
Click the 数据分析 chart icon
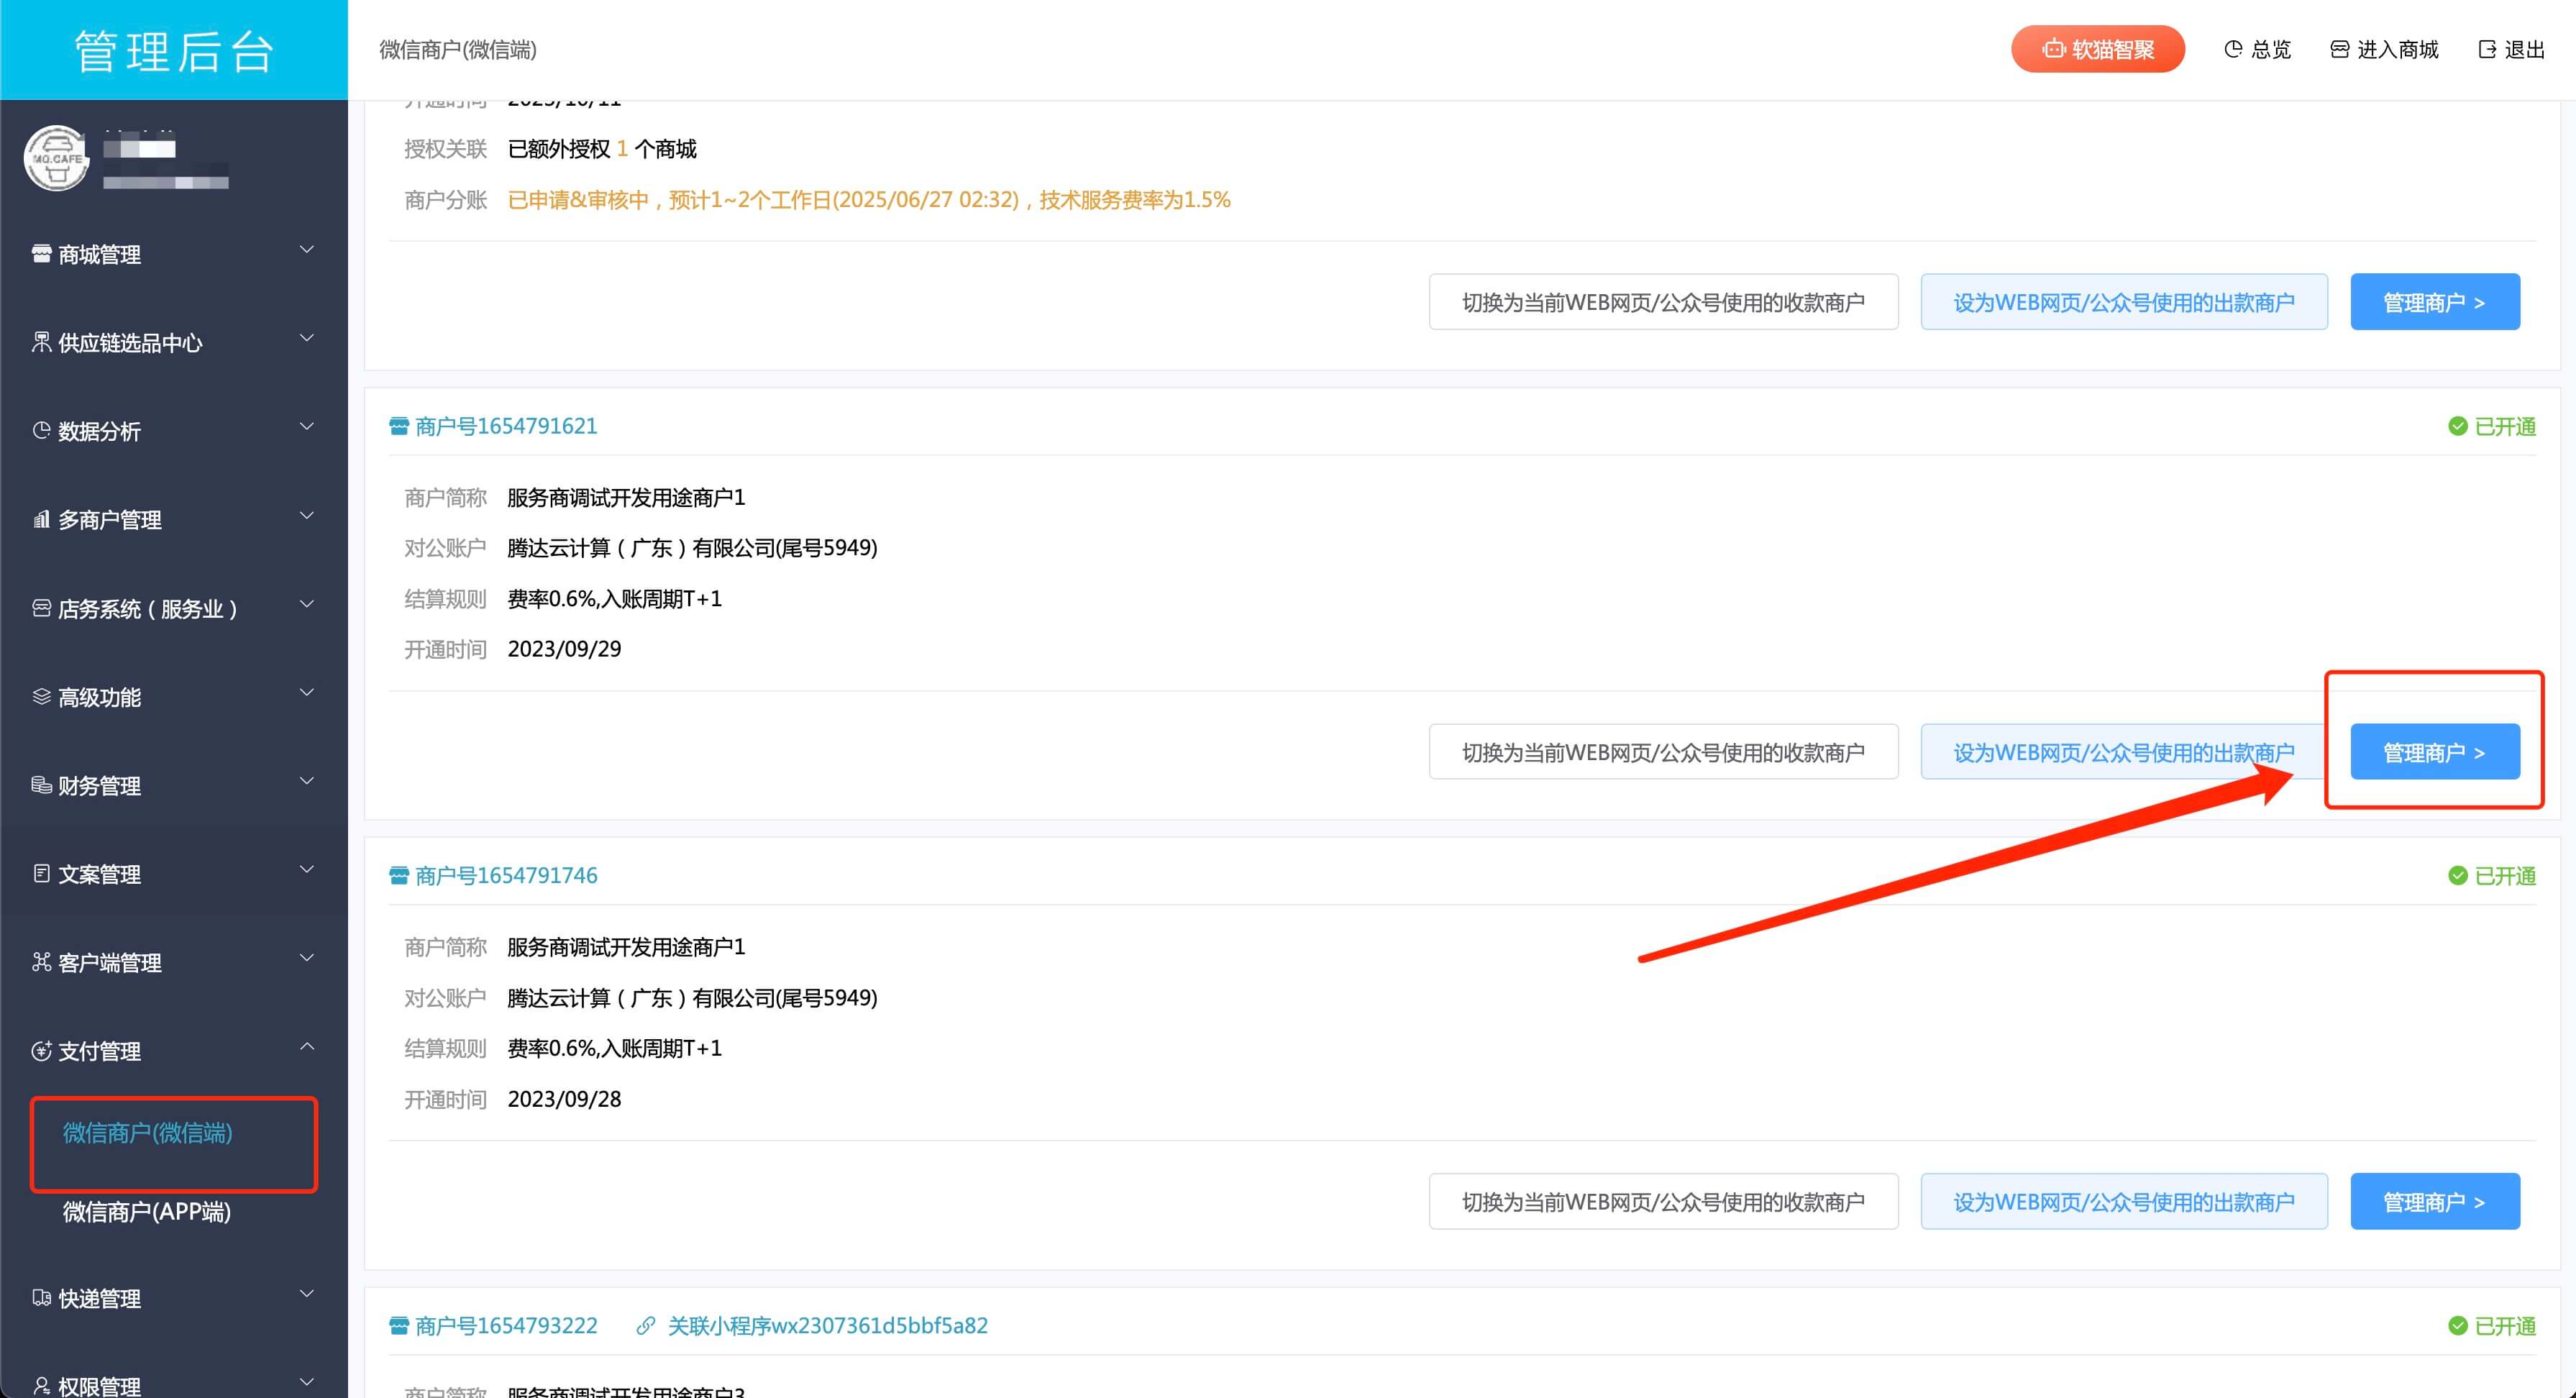(x=41, y=431)
